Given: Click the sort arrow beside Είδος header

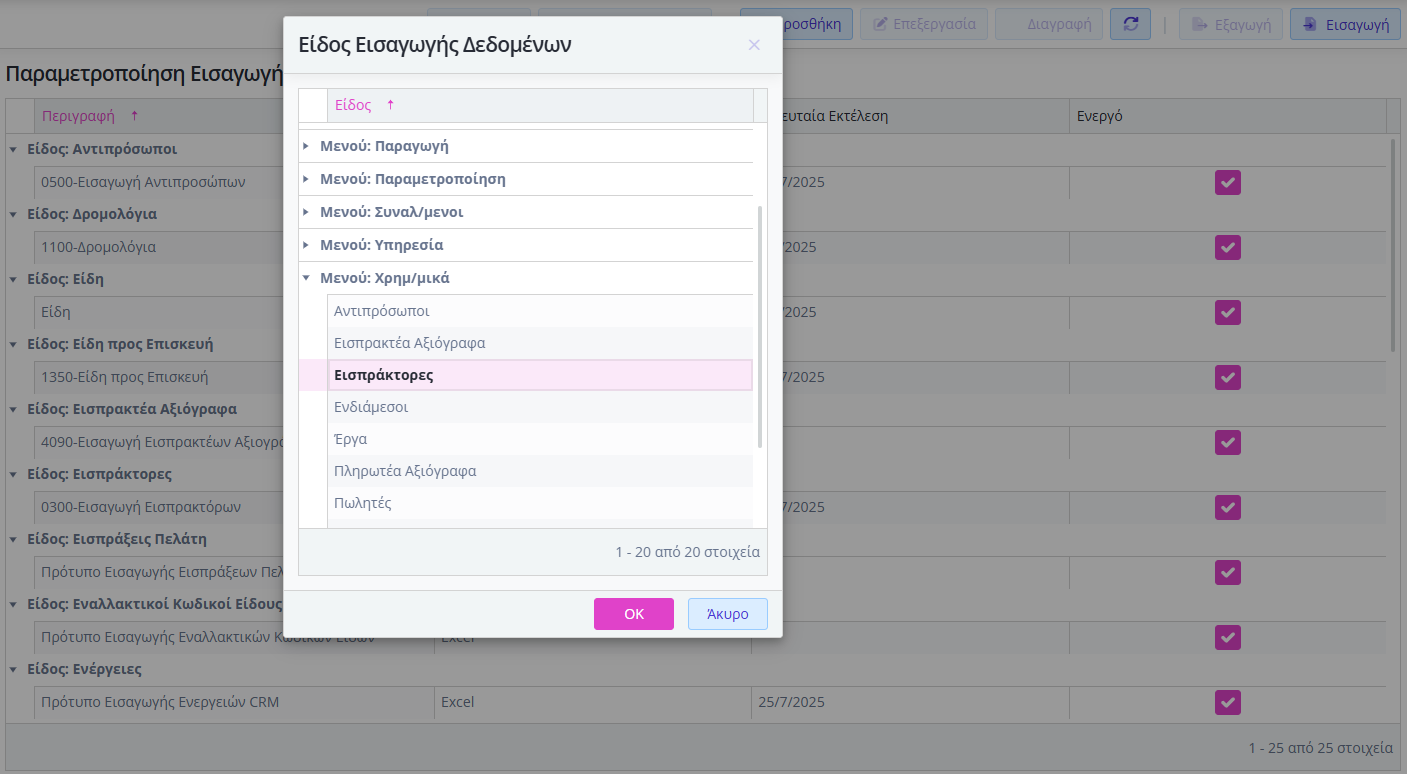Looking at the screenshot, I should click(391, 105).
